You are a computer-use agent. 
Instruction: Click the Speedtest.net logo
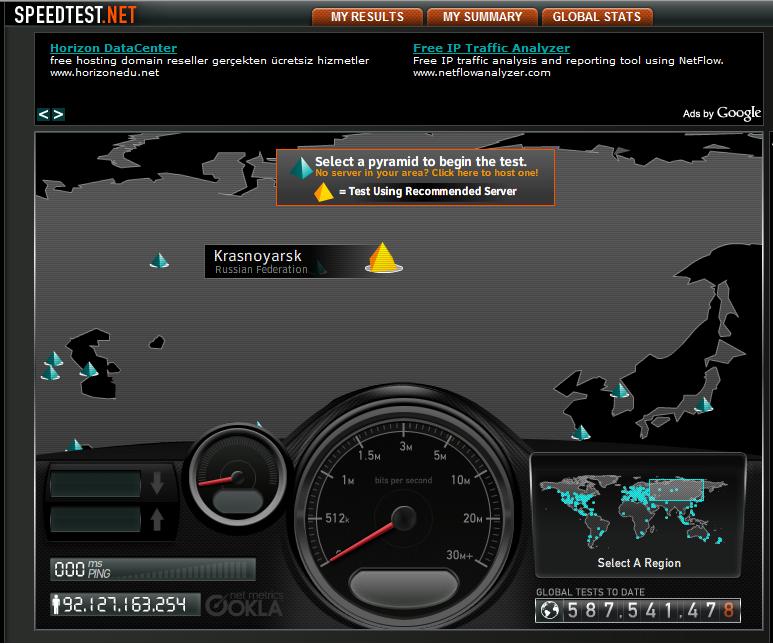click(x=69, y=16)
